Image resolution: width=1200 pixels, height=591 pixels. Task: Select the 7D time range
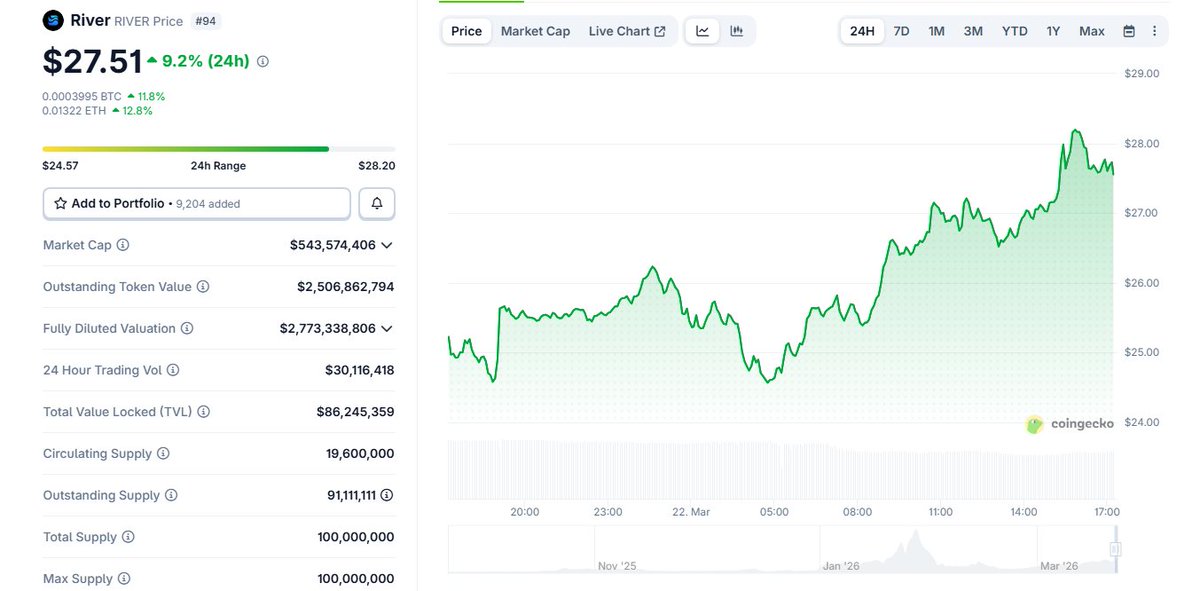click(901, 31)
